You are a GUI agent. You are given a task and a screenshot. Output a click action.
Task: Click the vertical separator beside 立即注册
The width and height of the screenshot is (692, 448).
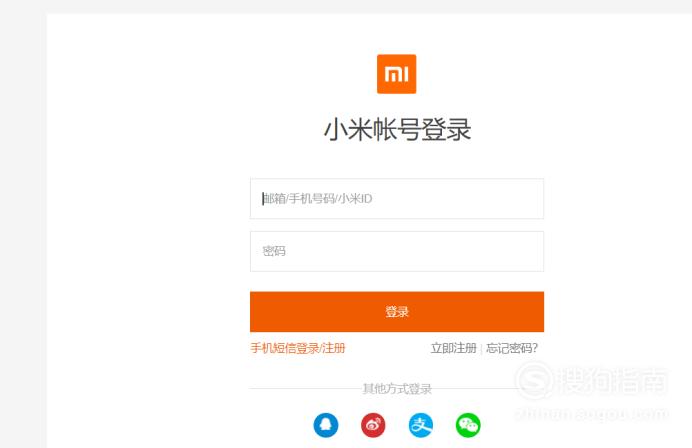coord(481,349)
